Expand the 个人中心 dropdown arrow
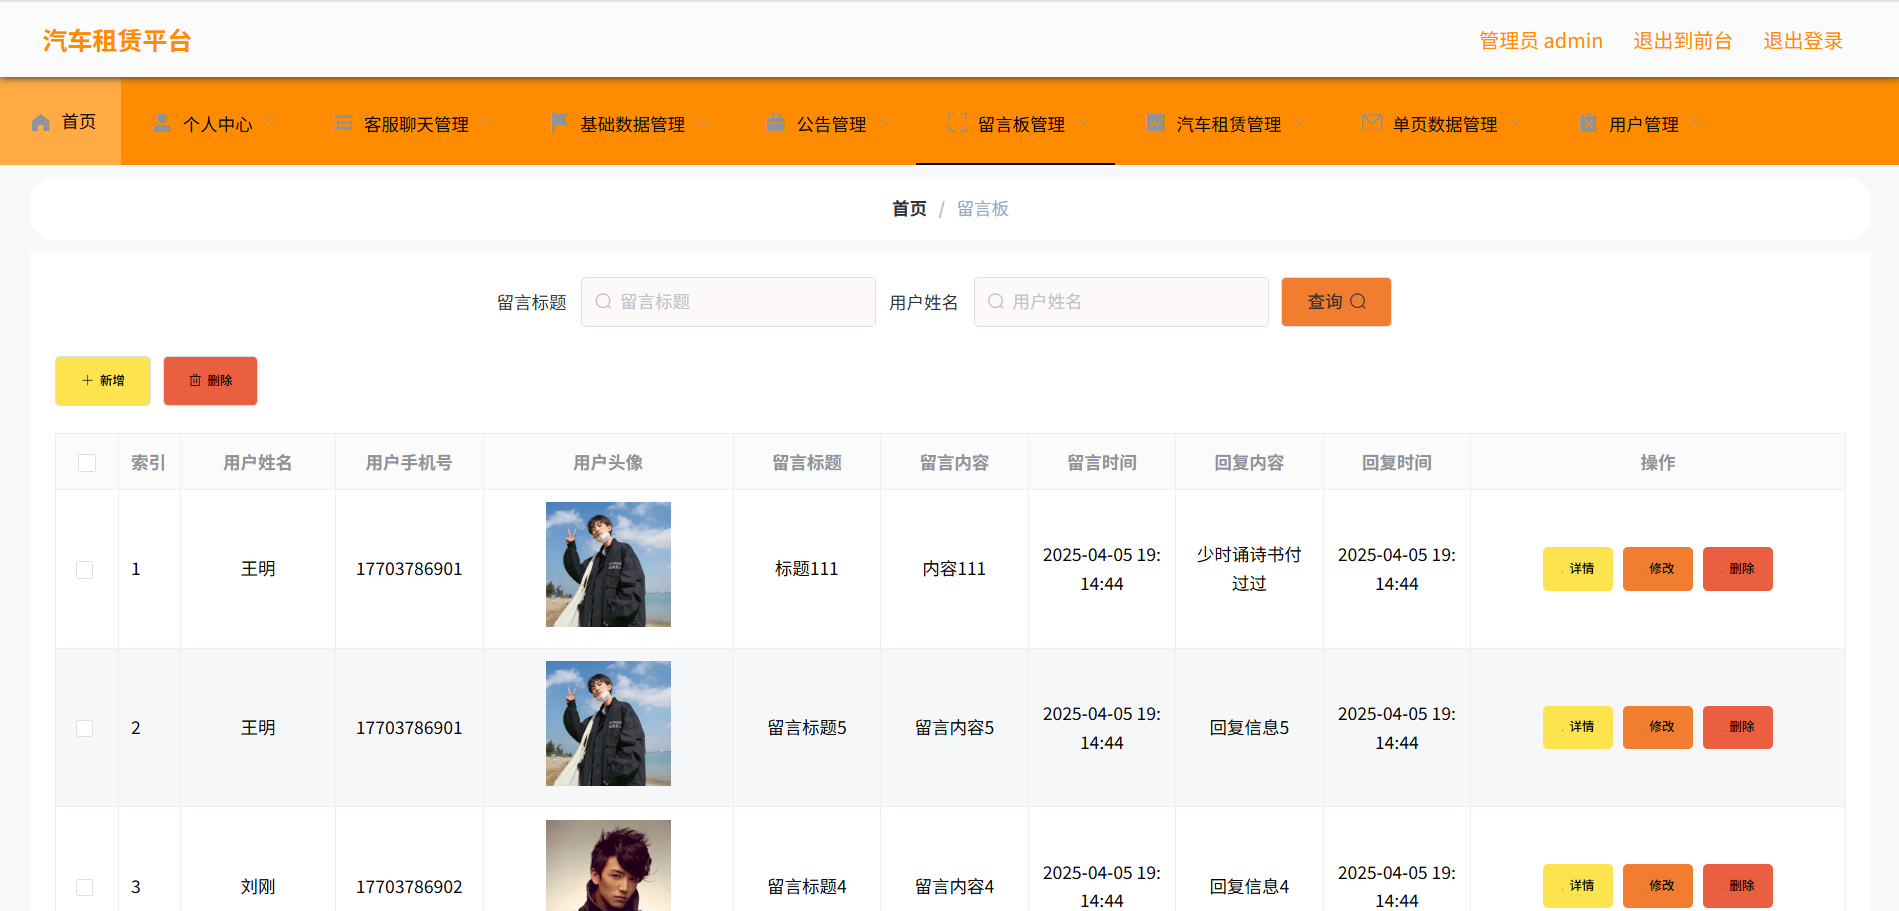 271,123
